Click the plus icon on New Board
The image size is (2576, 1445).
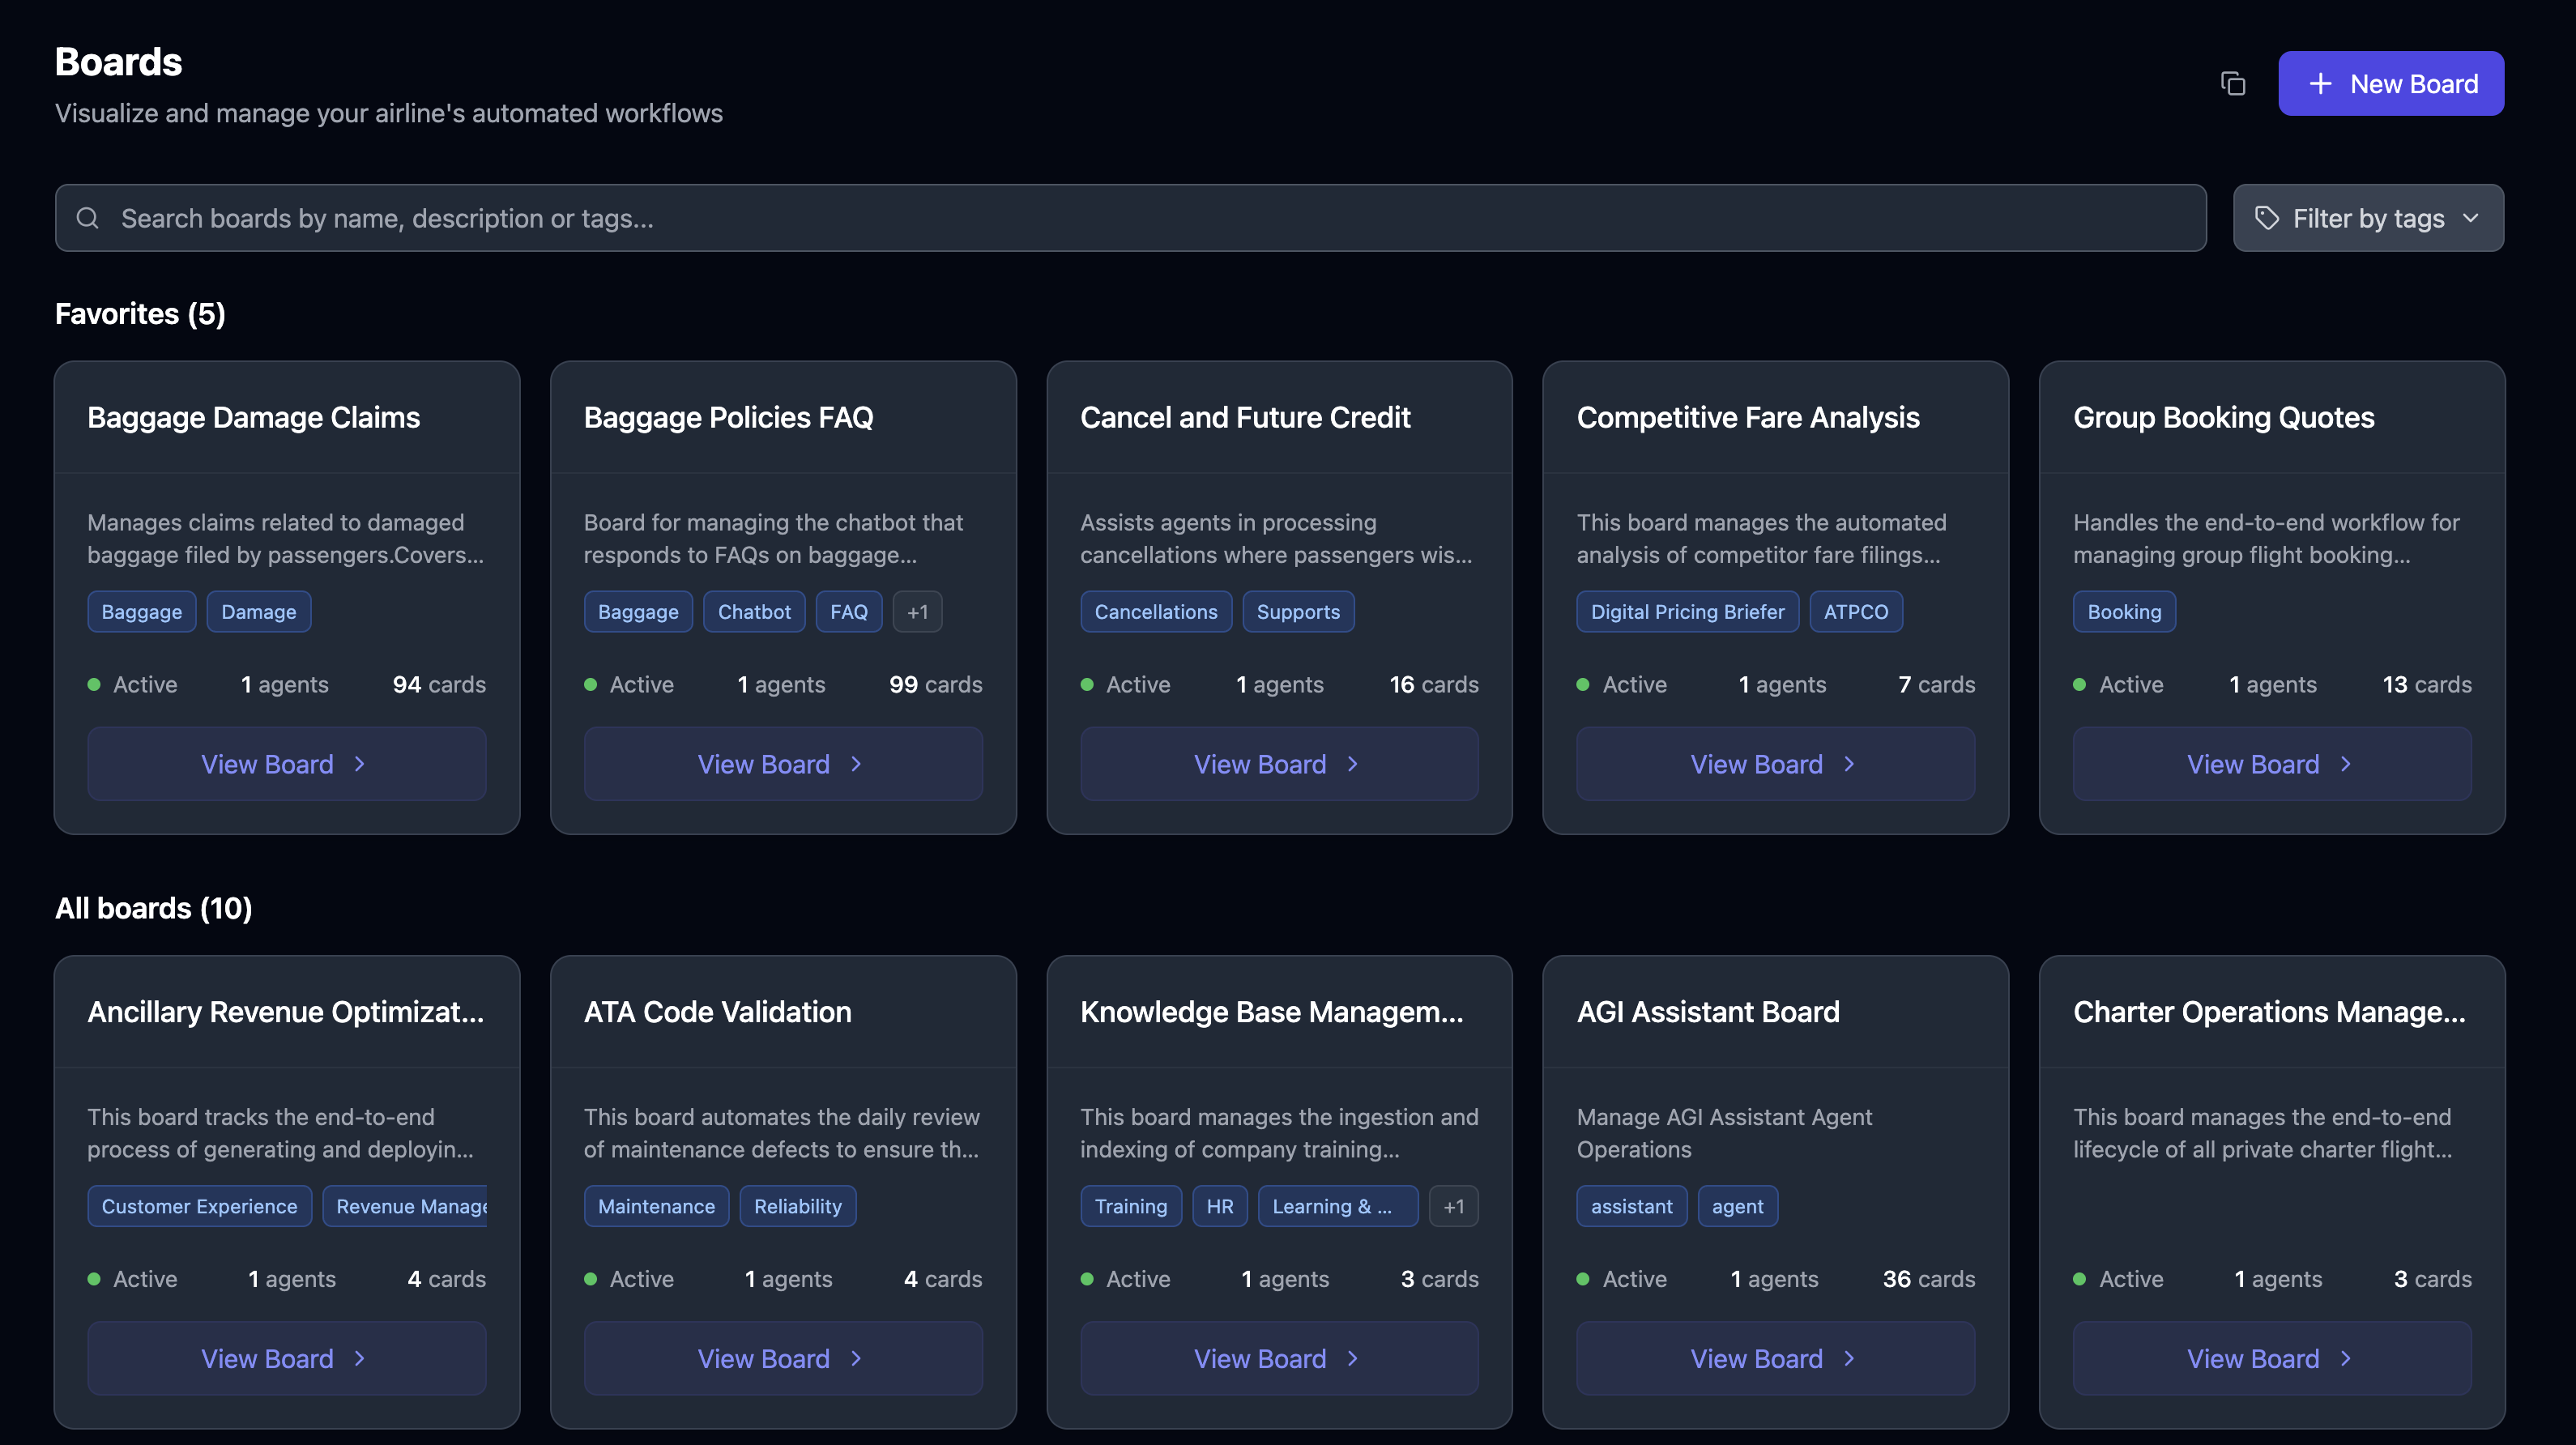point(2320,84)
